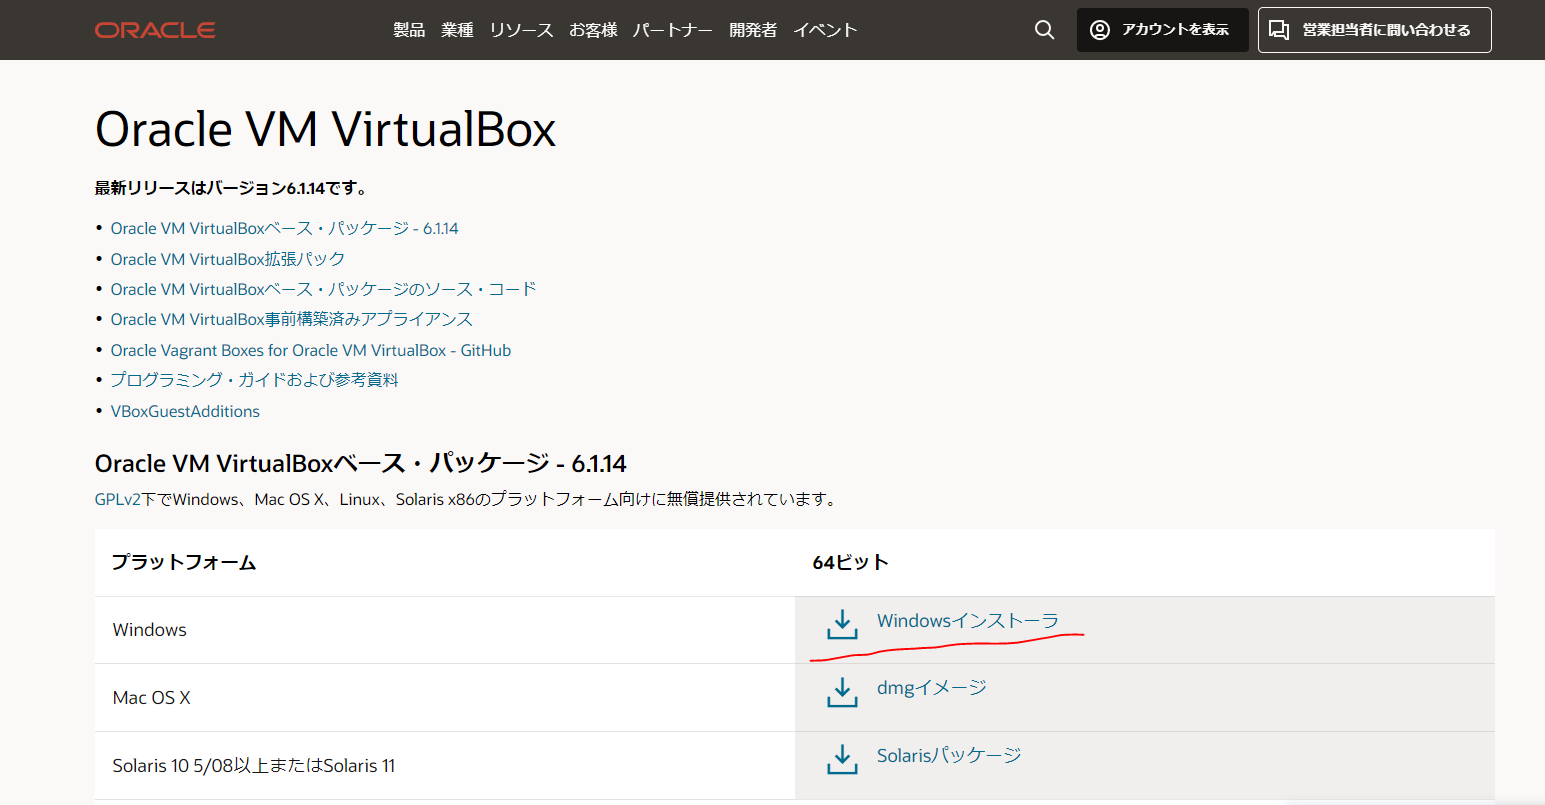Screen dimensions: 1545x805
Task: Click the Oracle VM VirtualBox page title
Action: 325,130
